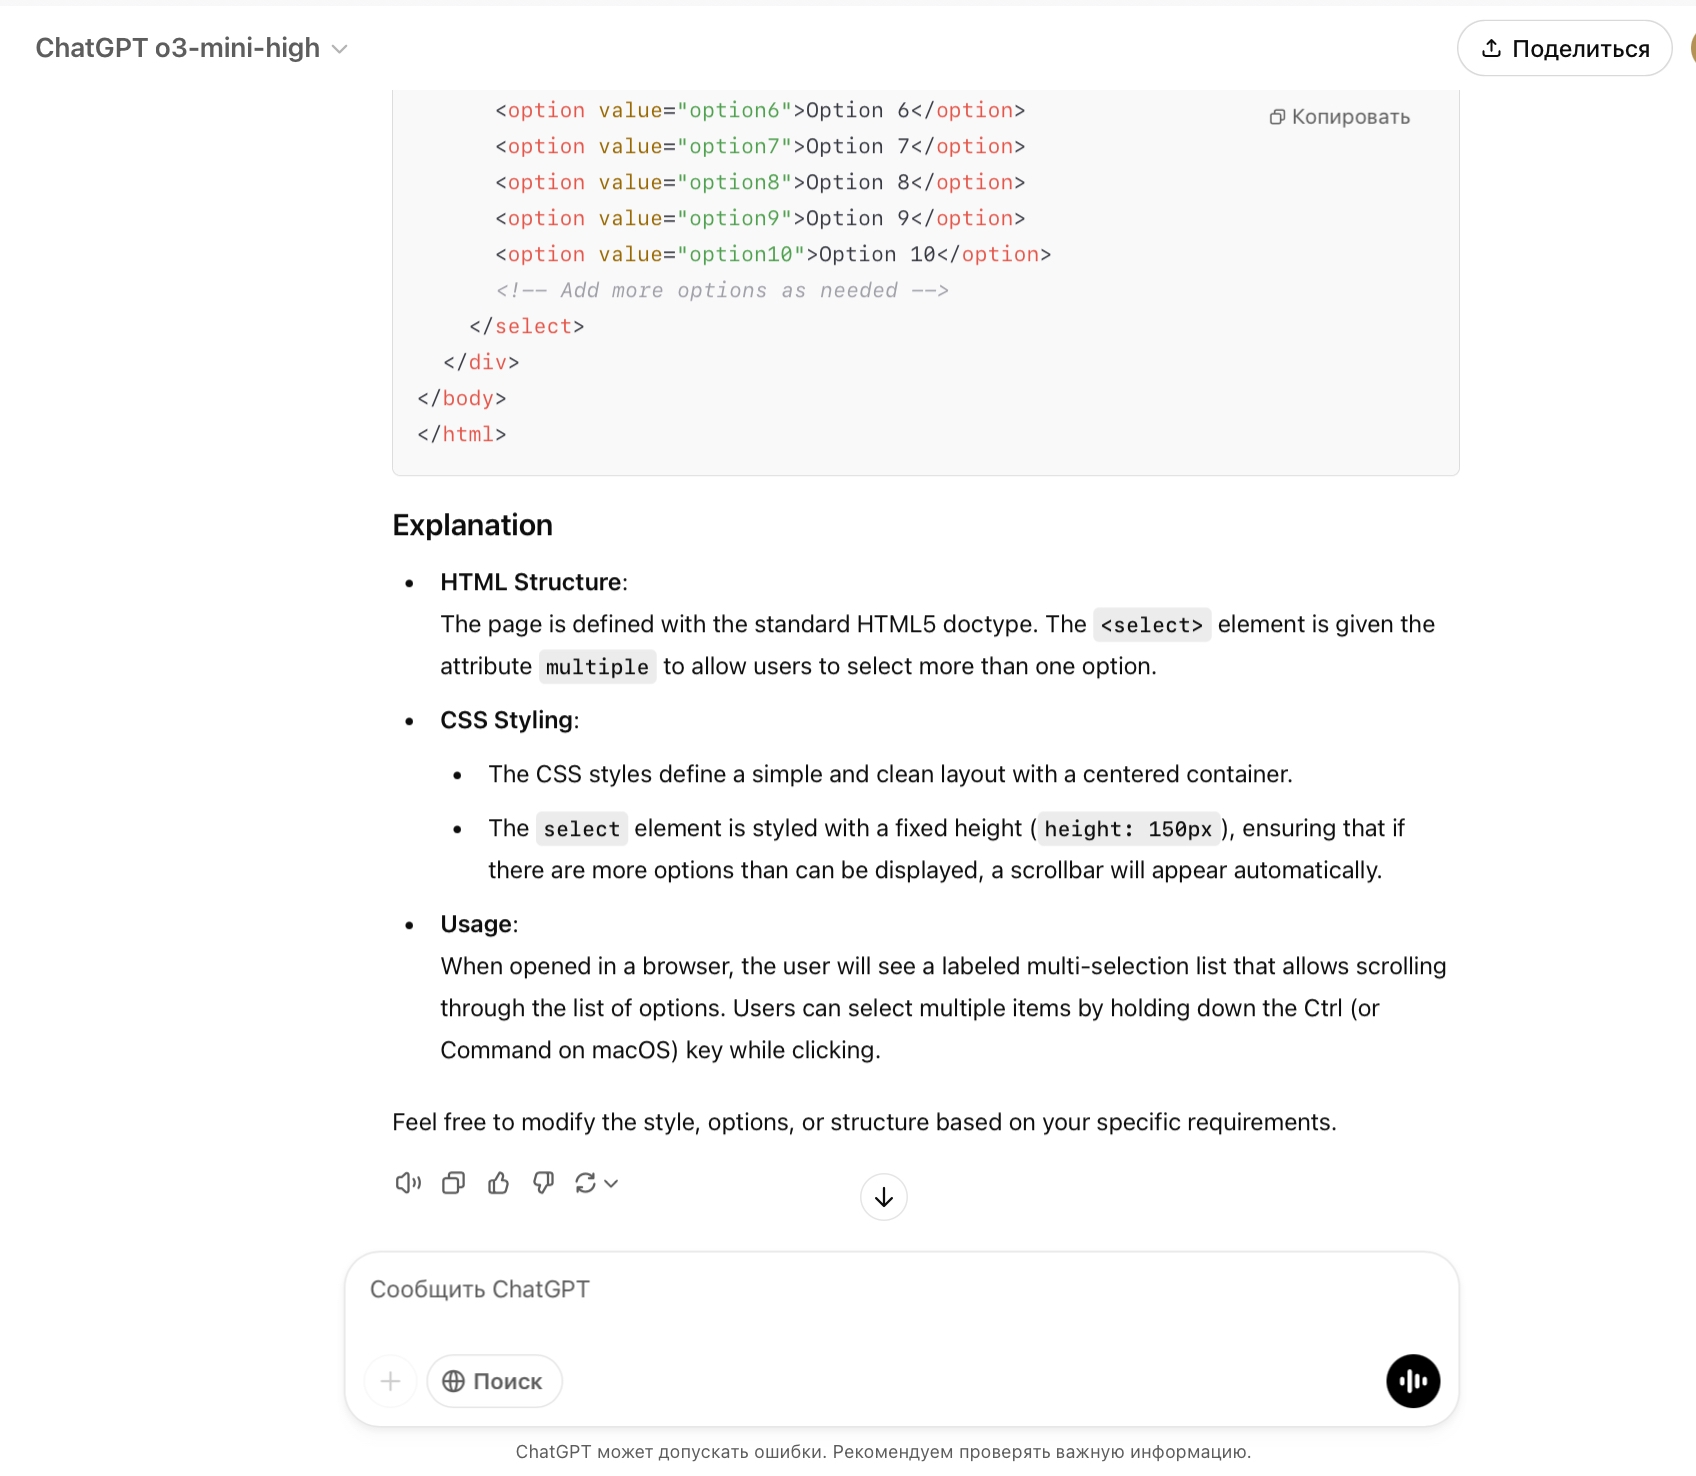Click Копировать to copy the code
This screenshot has height=1476, width=1696.
pos(1350,117)
